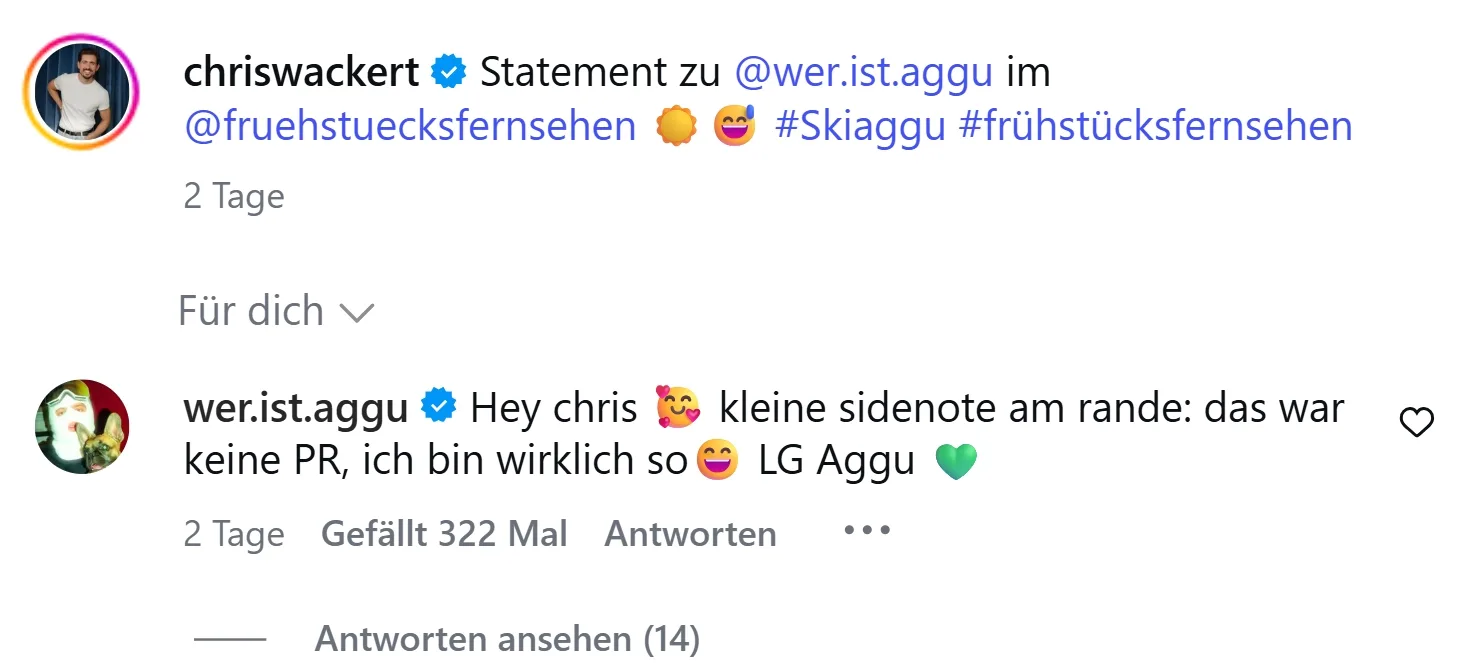Reply to Aggu's comment via Antworten
This screenshot has height=663, width=1460.
(x=690, y=534)
